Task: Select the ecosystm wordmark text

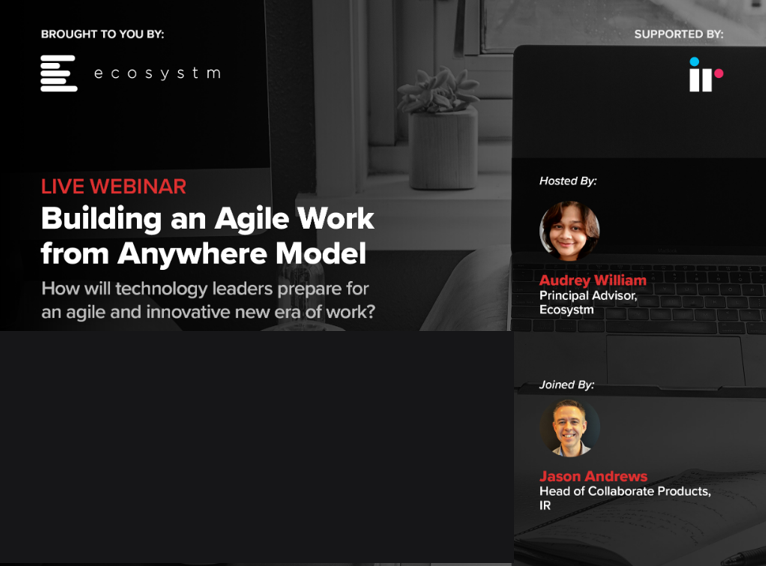Action: (x=157, y=73)
